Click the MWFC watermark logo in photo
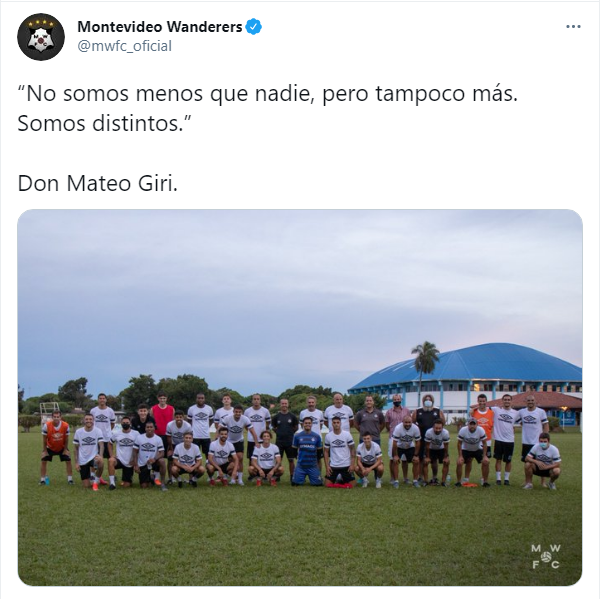601x599 pixels. coord(545,556)
